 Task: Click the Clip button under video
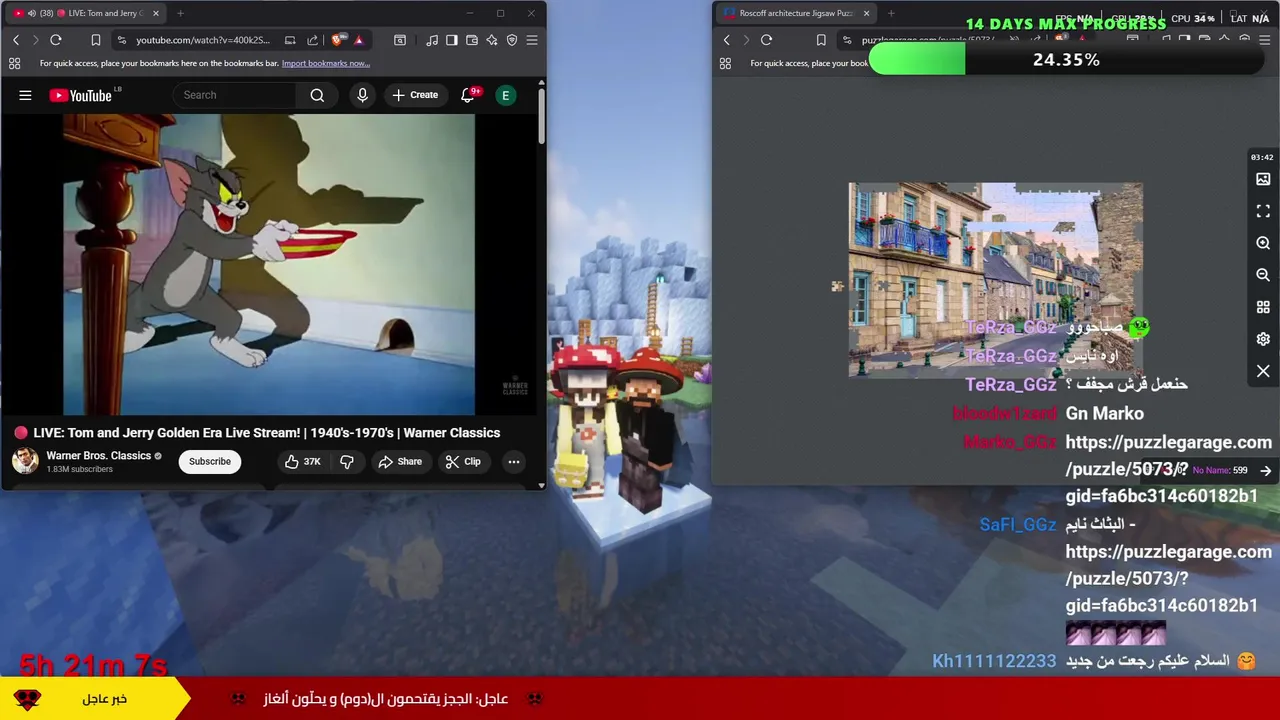pos(463,461)
